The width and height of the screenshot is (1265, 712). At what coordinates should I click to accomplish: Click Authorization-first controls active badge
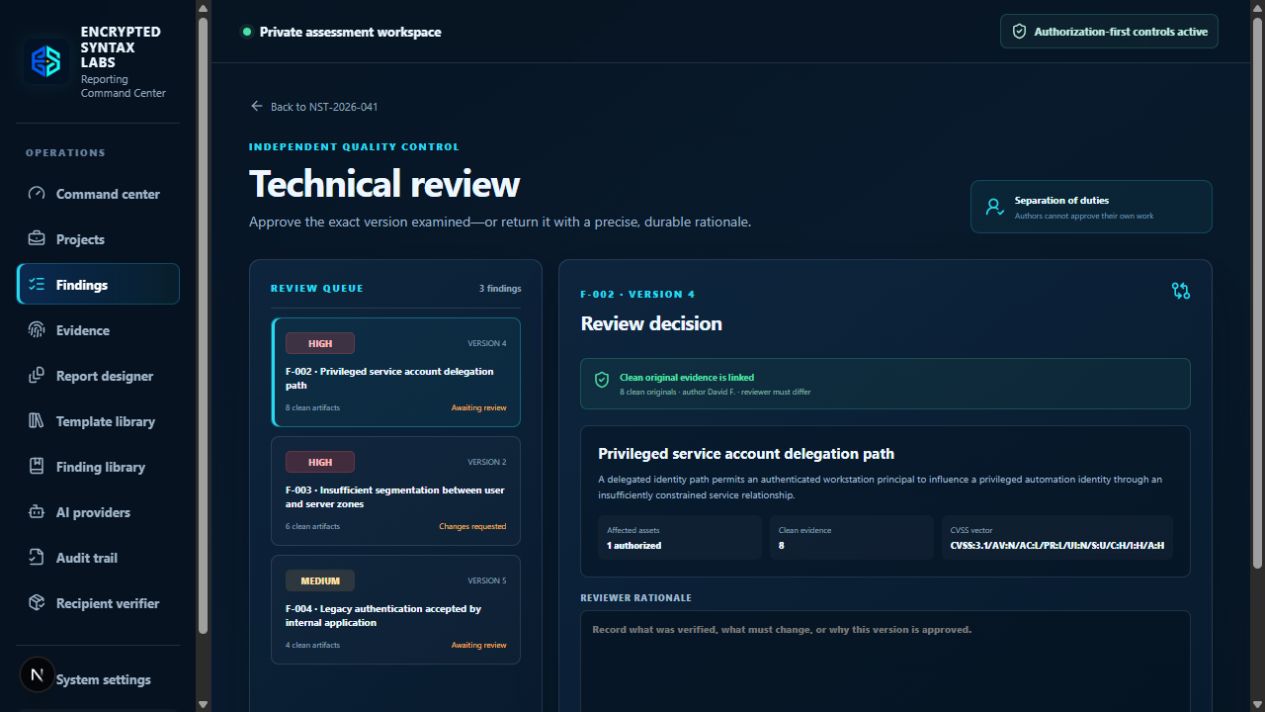pos(1109,31)
